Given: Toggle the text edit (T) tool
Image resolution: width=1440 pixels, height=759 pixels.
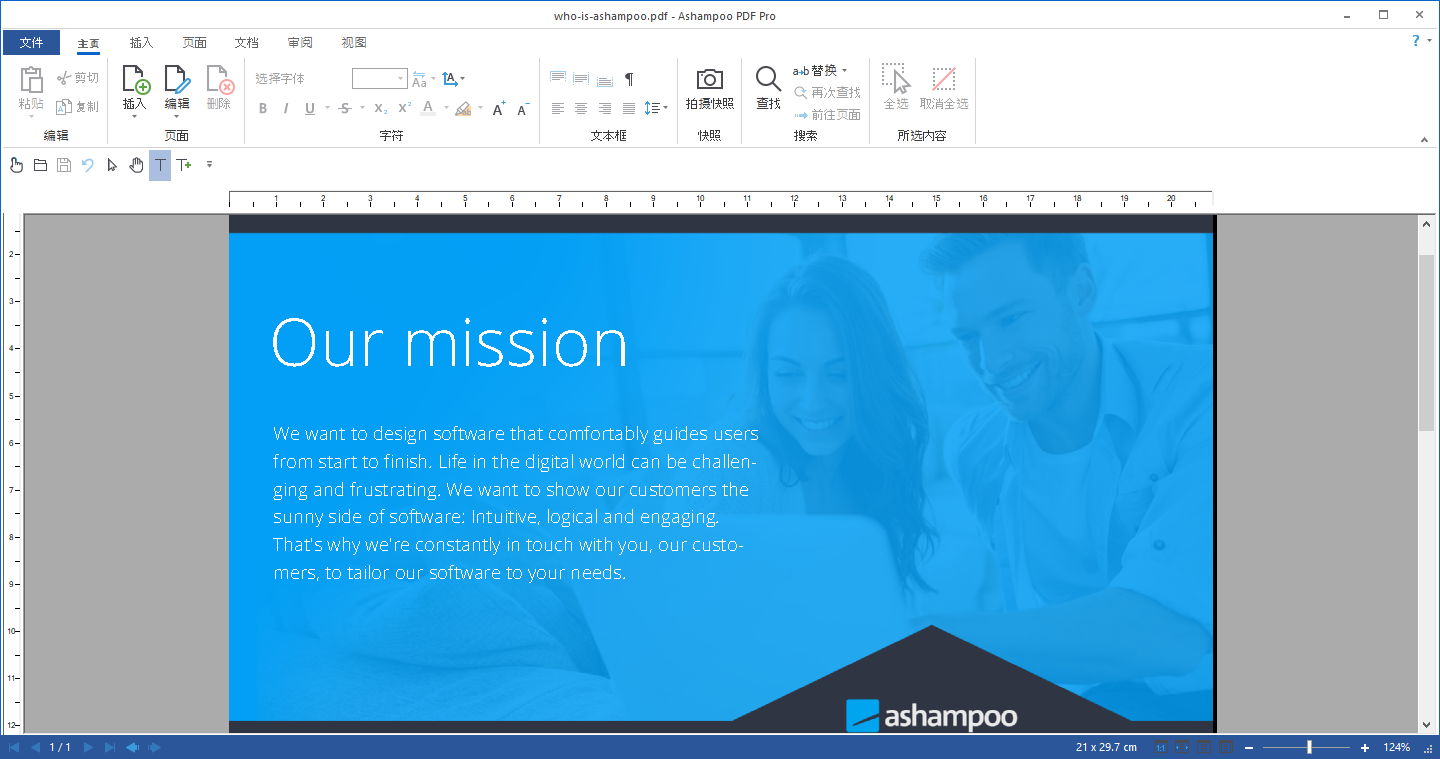Looking at the screenshot, I should pyautogui.click(x=160, y=165).
